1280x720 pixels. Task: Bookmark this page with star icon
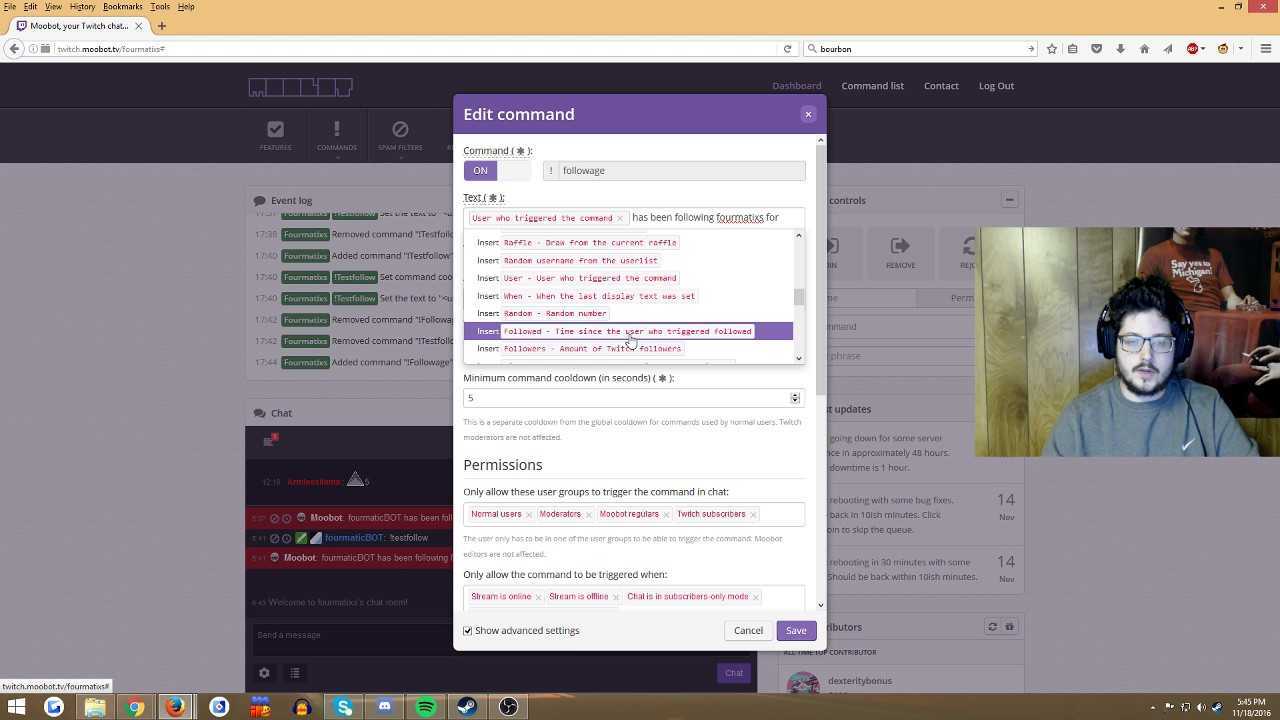pyautogui.click(x=1052, y=49)
